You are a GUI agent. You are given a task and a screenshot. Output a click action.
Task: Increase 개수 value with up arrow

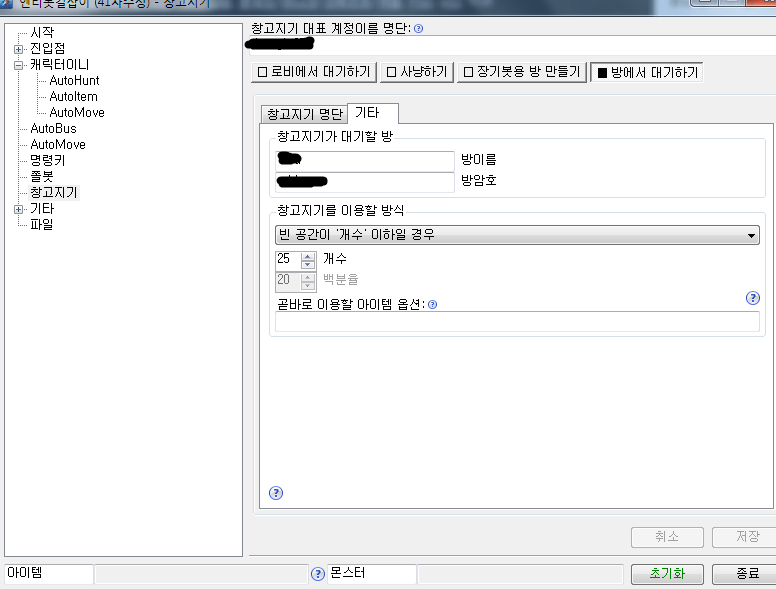coord(307,254)
